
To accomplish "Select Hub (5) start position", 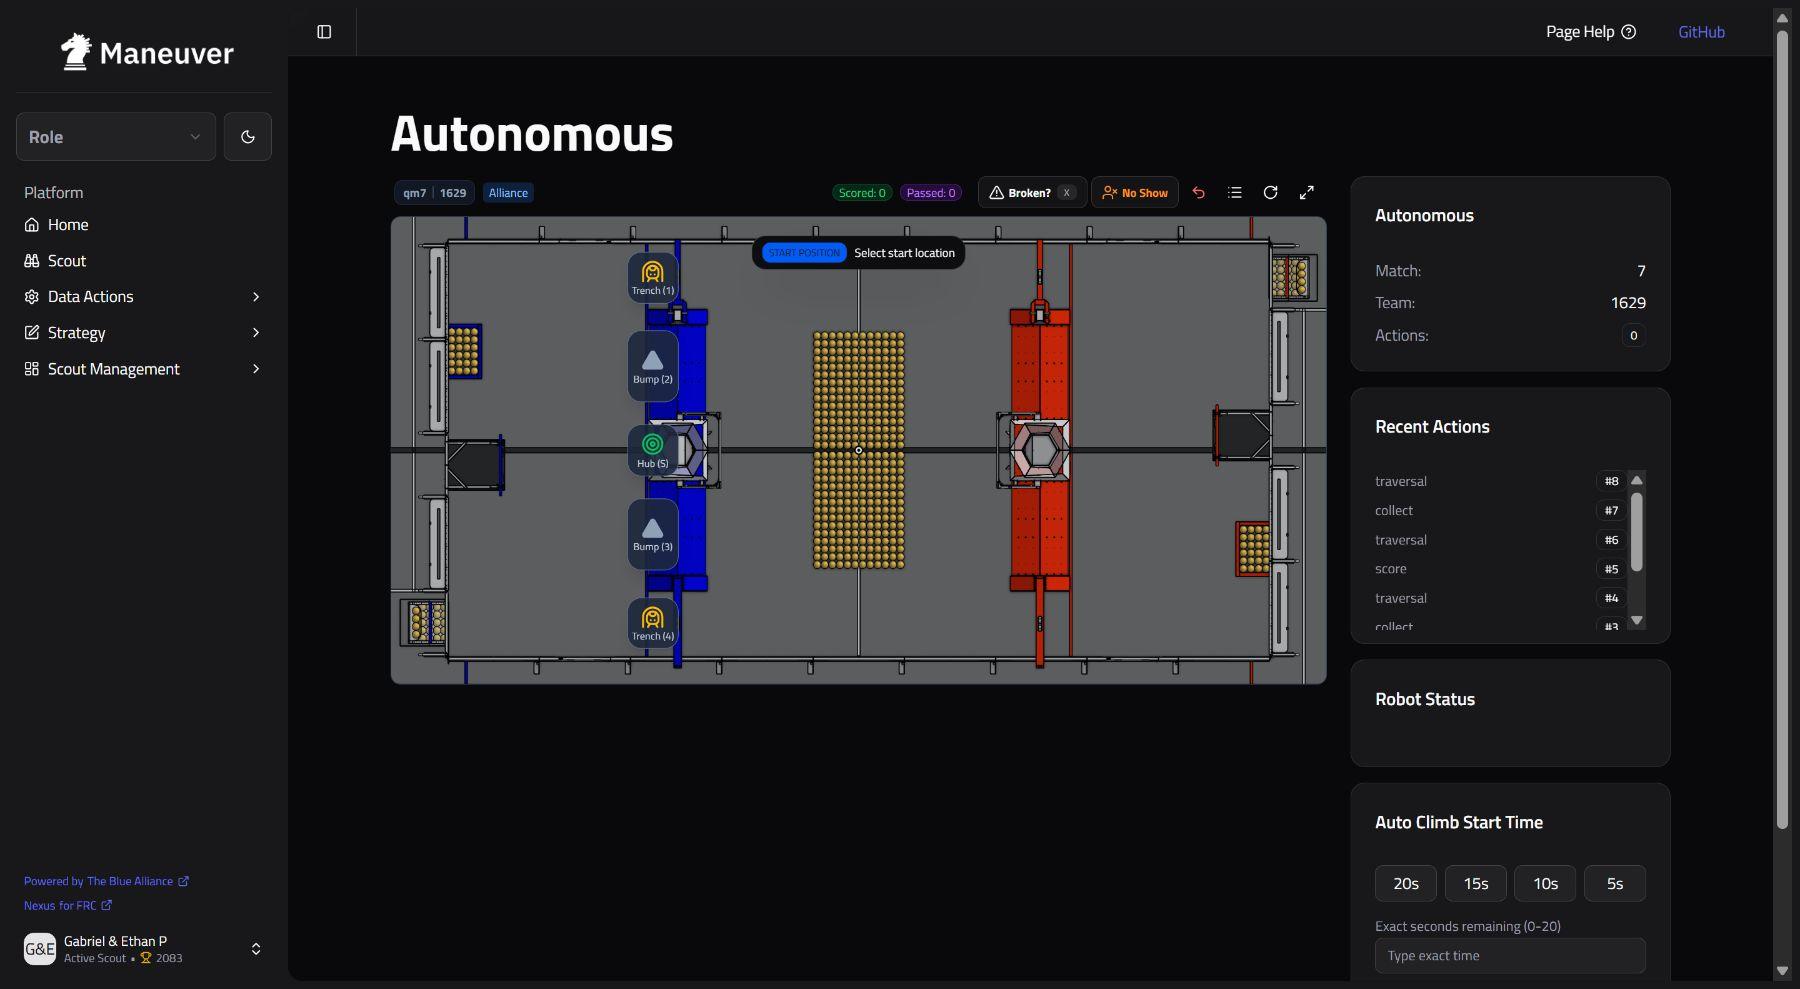I will tap(653, 450).
